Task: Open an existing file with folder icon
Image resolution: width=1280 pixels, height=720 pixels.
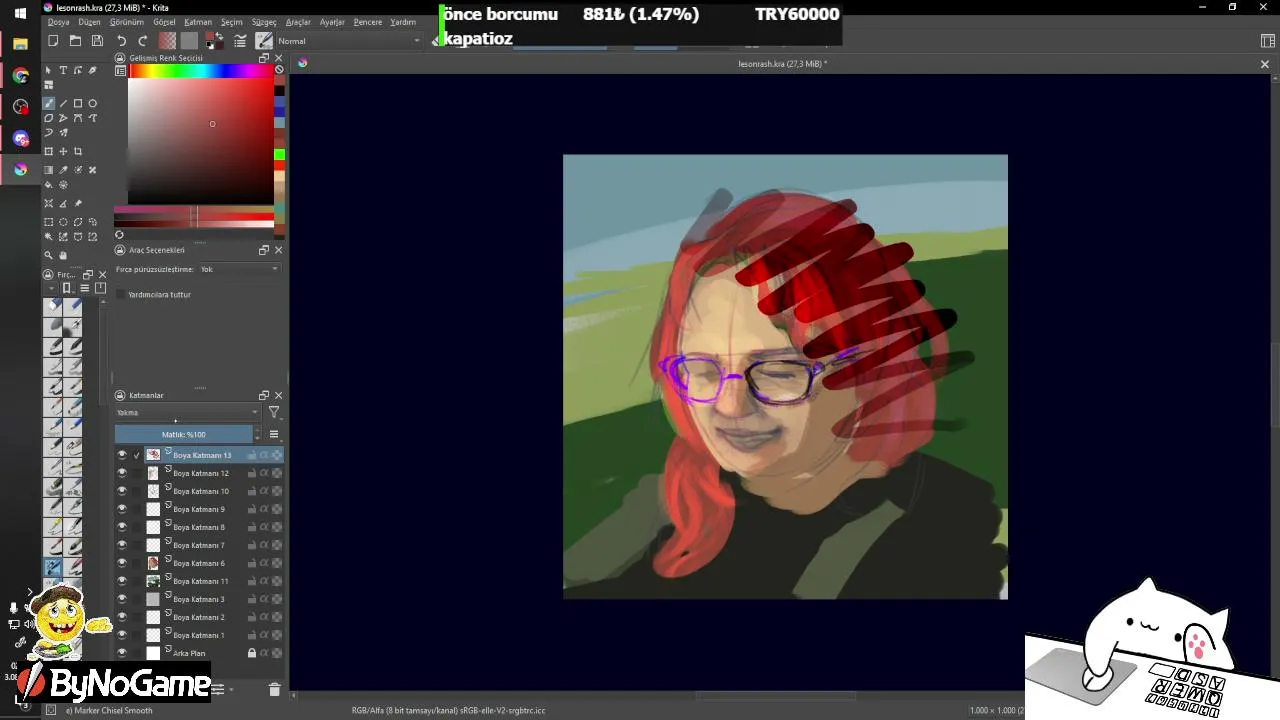Action: tap(75, 41)
